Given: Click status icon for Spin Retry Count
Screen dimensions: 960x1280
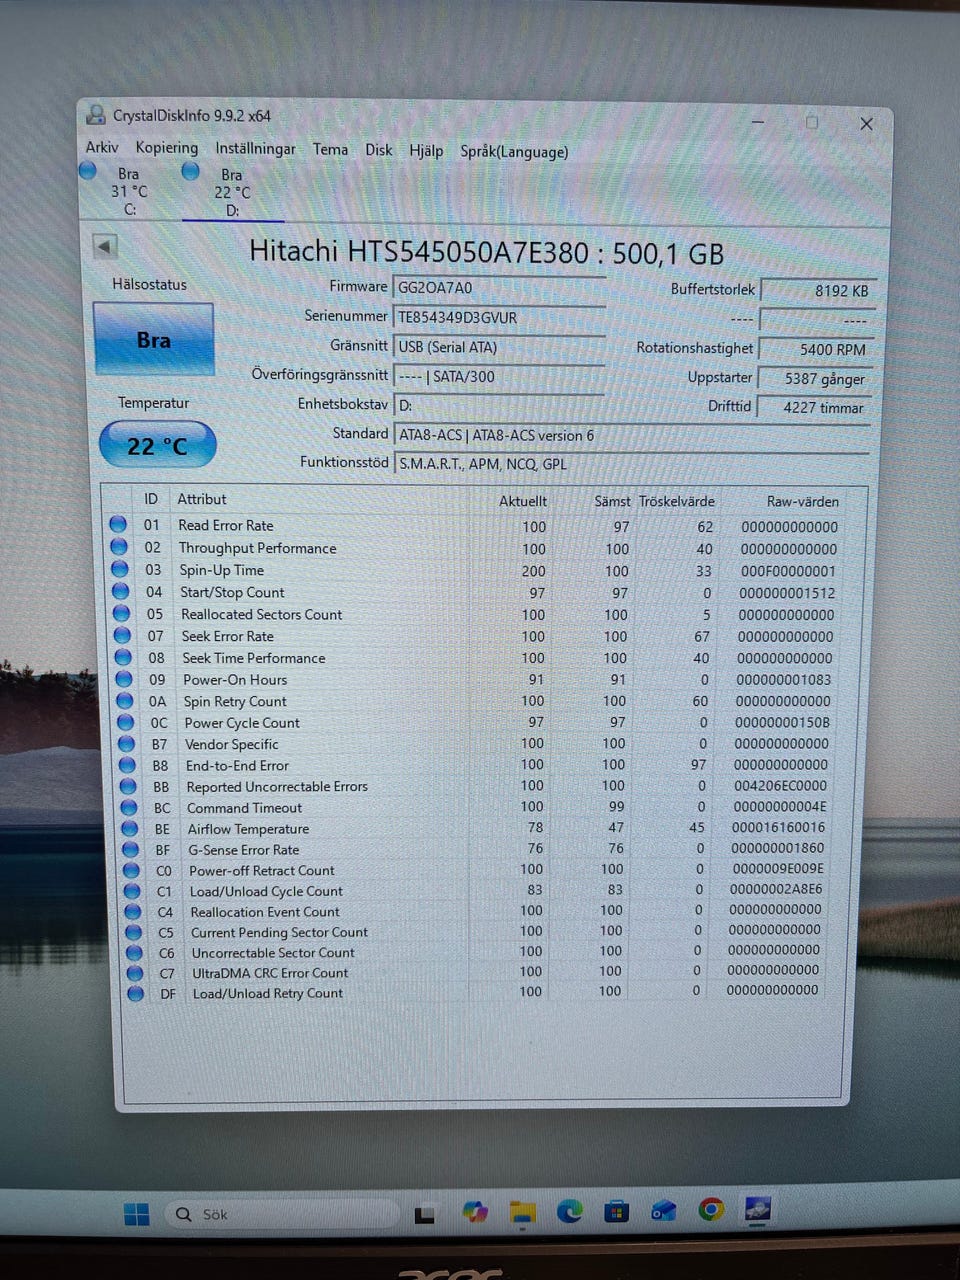Looking at the screenshot, I should pyautogui.click(x=125, y=700).
